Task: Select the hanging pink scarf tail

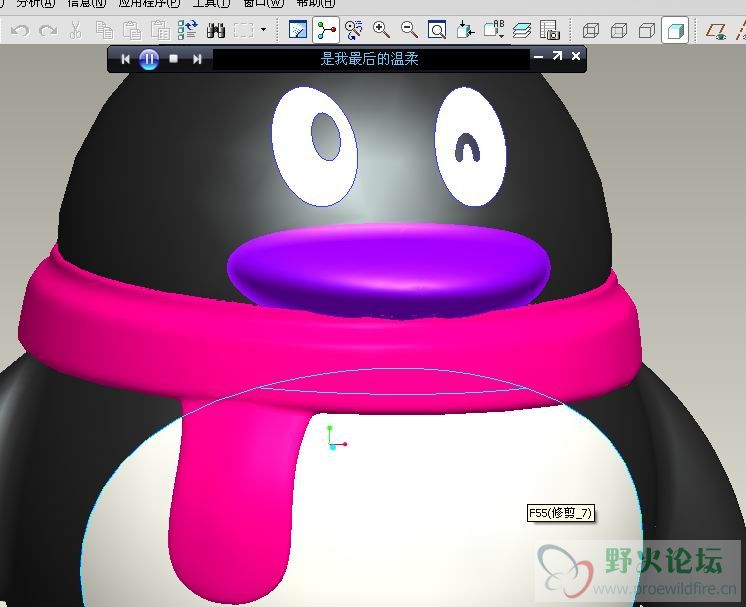Action: [233, 504]
